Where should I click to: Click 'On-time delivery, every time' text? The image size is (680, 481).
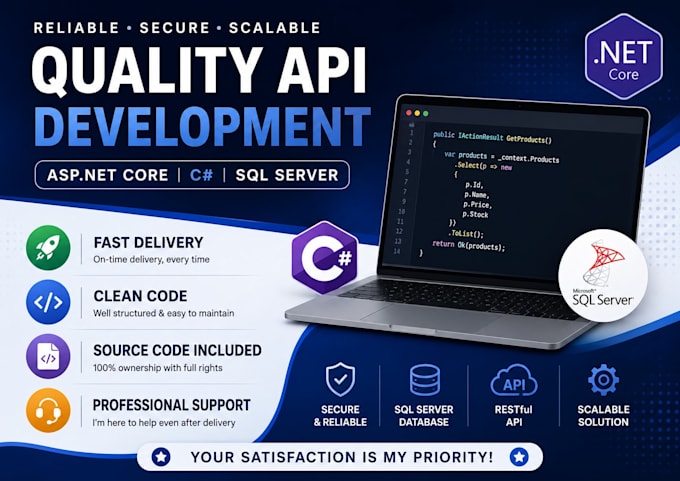[x=151, y=259]
